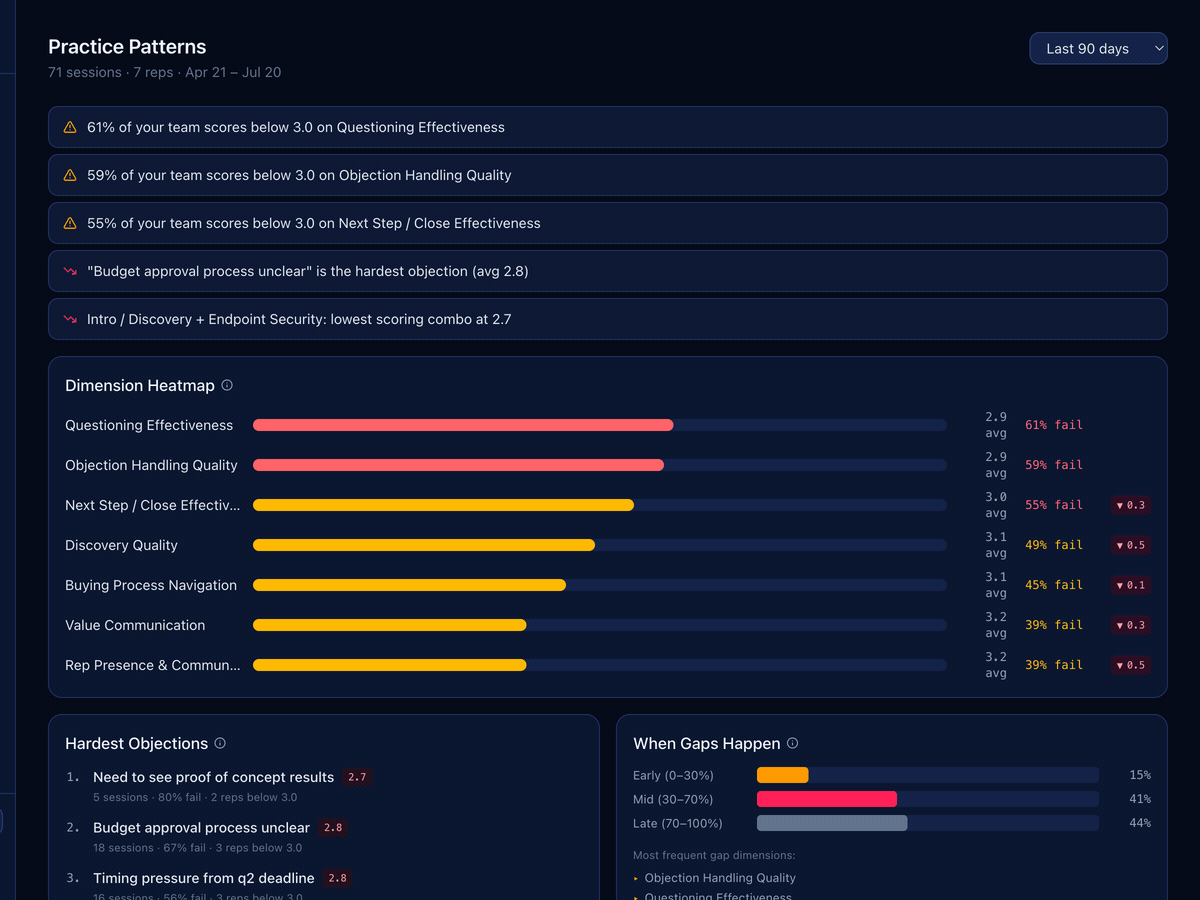Screen dimensions: 1200x900
Task: Click the 59% fail value
Action: (x=1054, y=465)
